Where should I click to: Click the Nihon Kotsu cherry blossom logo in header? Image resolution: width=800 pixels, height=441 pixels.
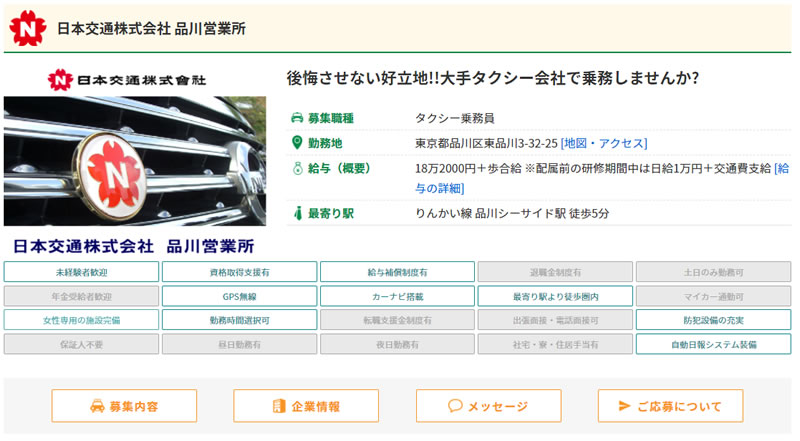click(x=28, y=28)
